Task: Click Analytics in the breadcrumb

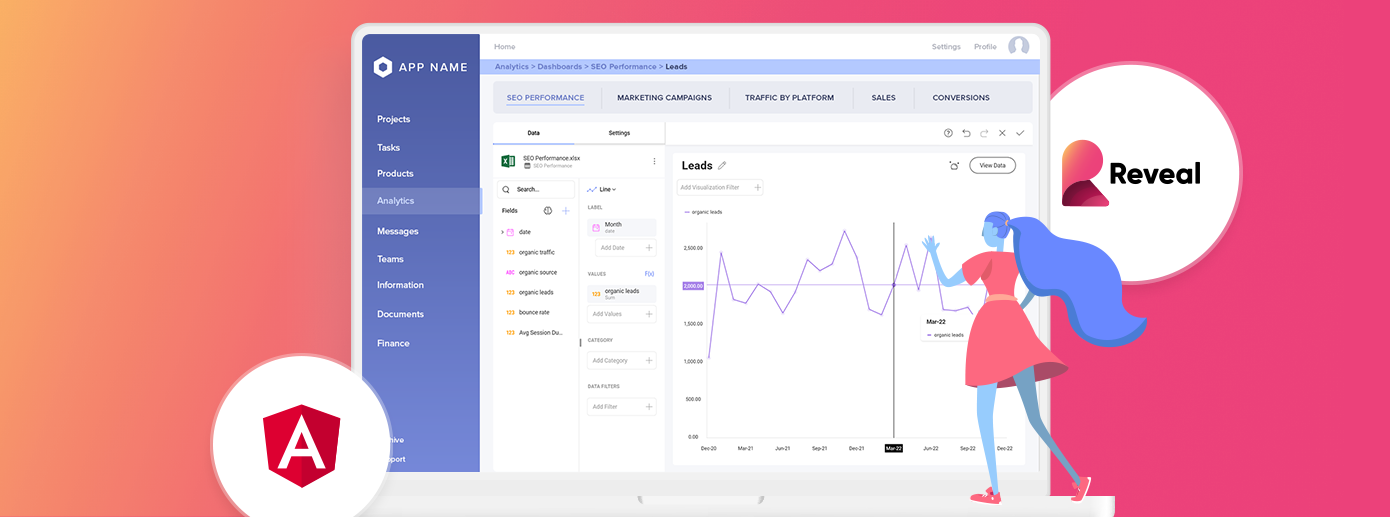Action: (512, 67)
